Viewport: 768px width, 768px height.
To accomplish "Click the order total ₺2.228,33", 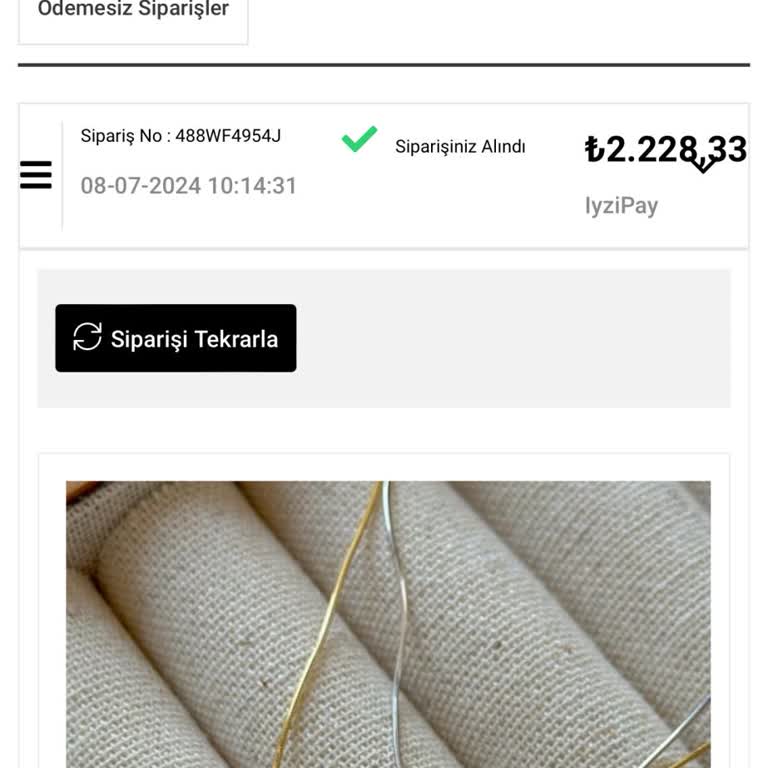I will (666, 149).
